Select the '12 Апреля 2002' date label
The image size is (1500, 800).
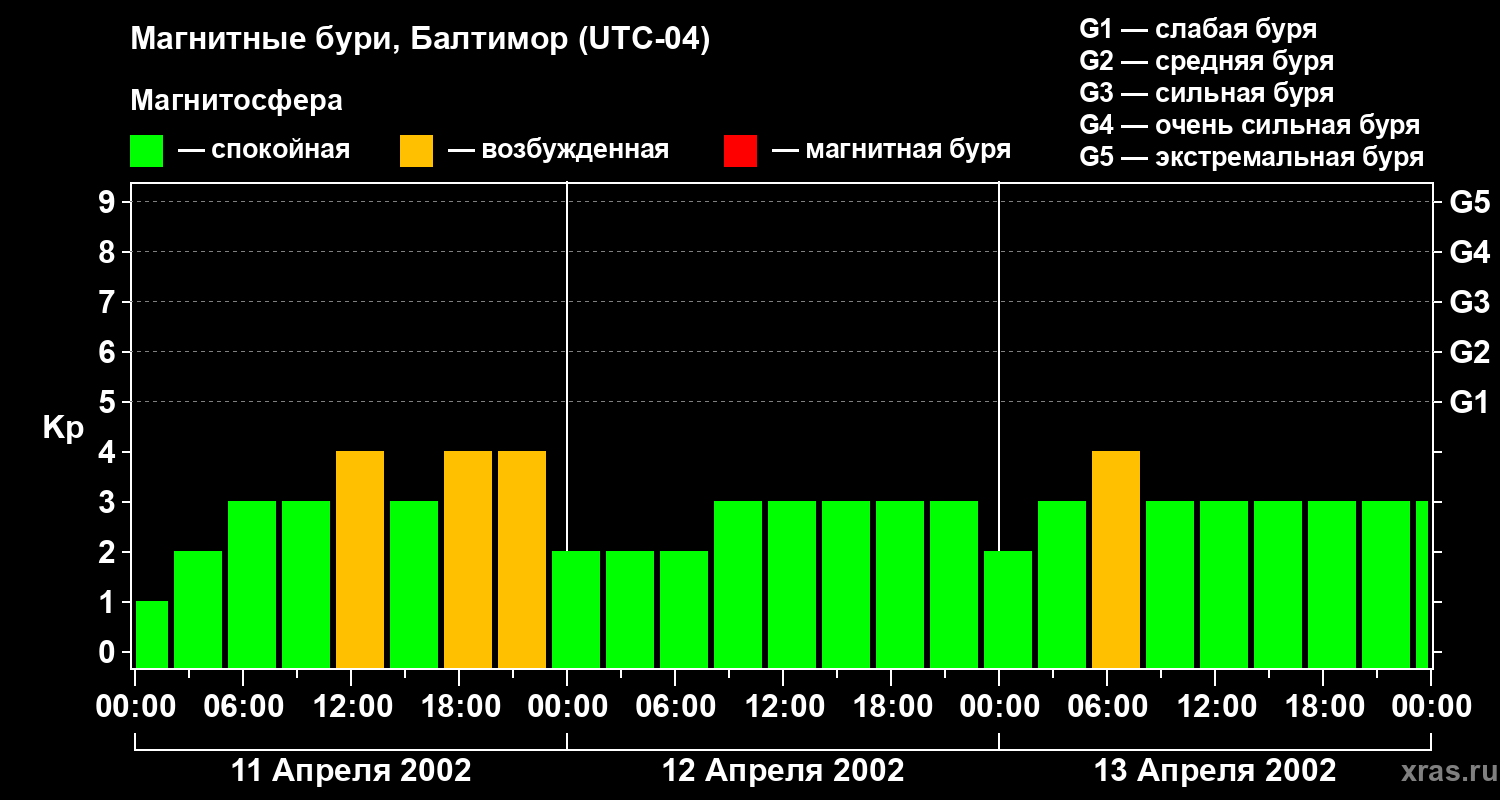point(783,771)
